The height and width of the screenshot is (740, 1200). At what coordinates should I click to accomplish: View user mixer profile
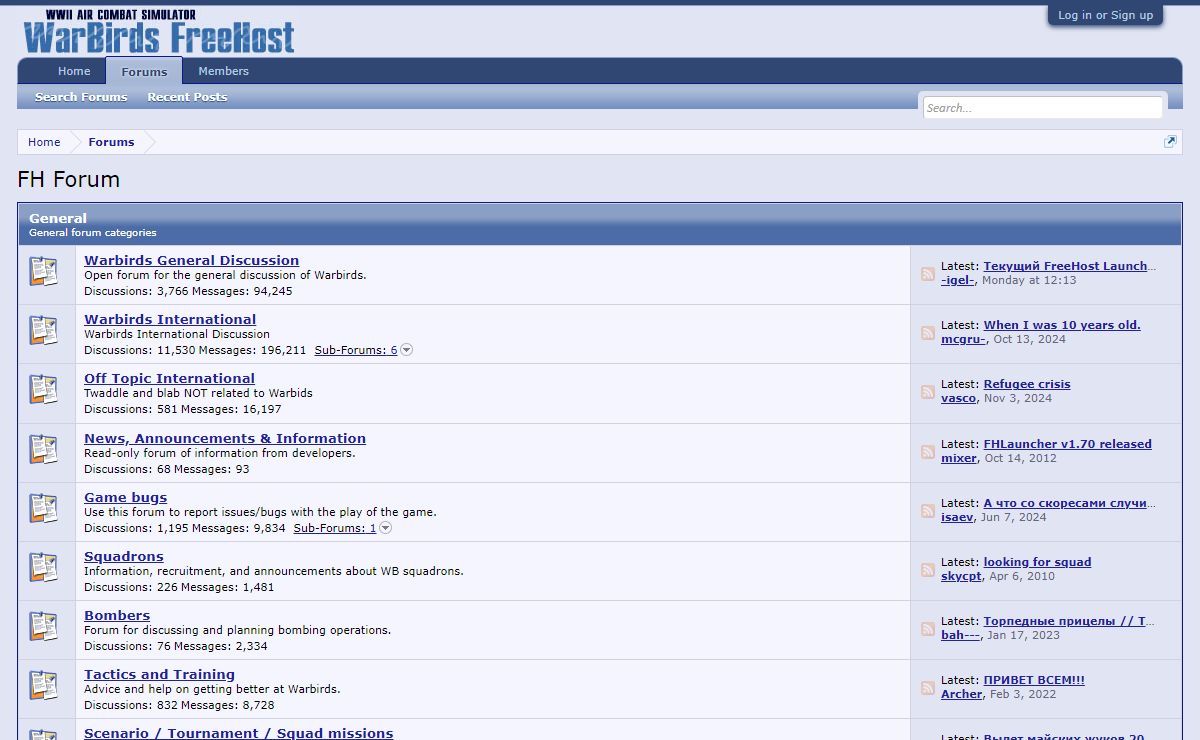click(x=959, y=458)
